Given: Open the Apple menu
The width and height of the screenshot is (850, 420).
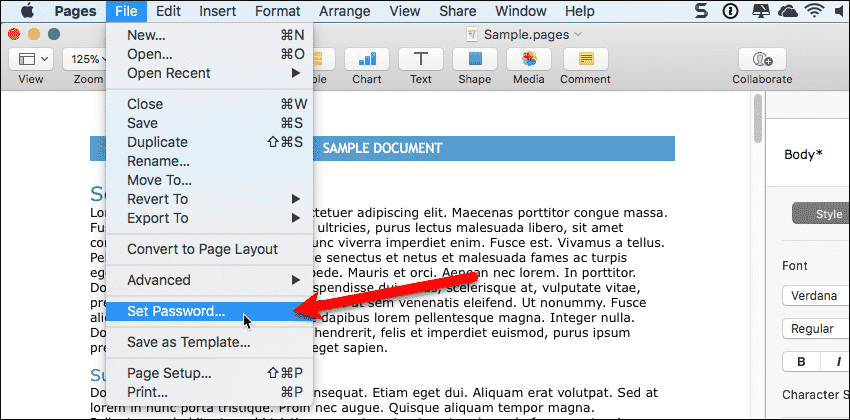Looking at the screenshot, I should (x=19, y=11).
